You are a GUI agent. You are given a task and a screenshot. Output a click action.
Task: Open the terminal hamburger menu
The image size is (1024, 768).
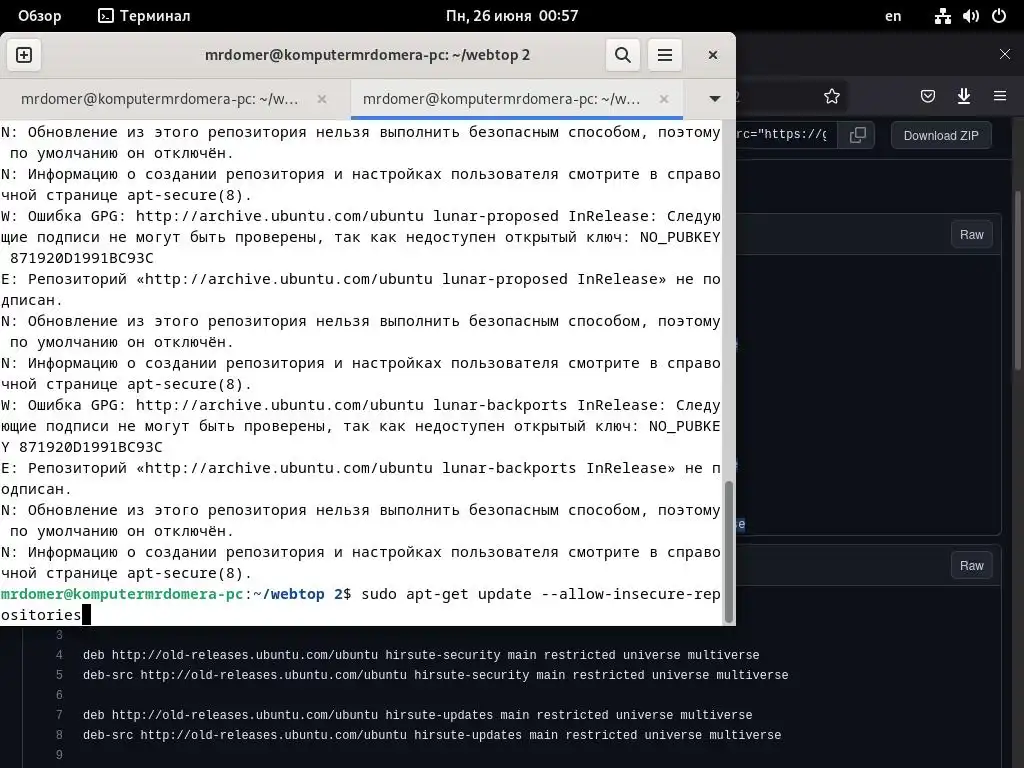(x=665, y=55)
